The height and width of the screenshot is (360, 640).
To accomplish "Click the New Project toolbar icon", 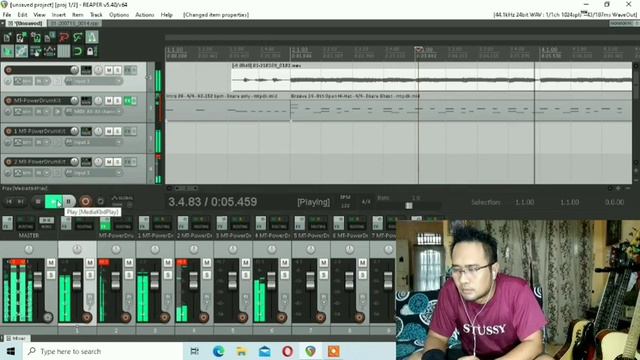I will 7,38.
